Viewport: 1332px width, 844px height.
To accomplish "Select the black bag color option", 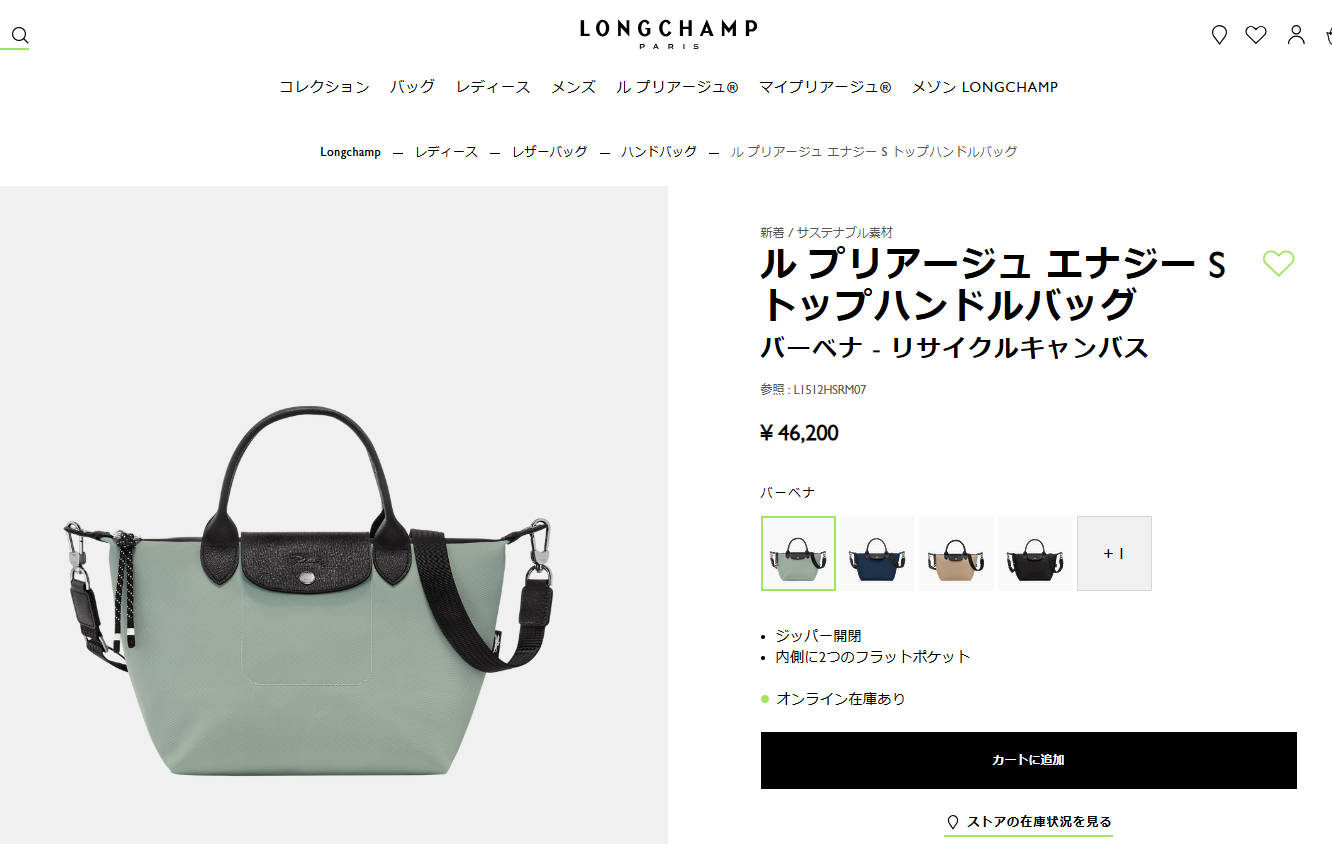I will (1035, 553).
